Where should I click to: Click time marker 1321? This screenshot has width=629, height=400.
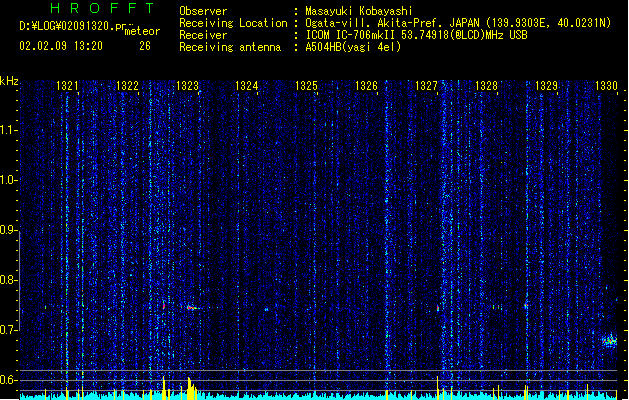pos(67,86)
